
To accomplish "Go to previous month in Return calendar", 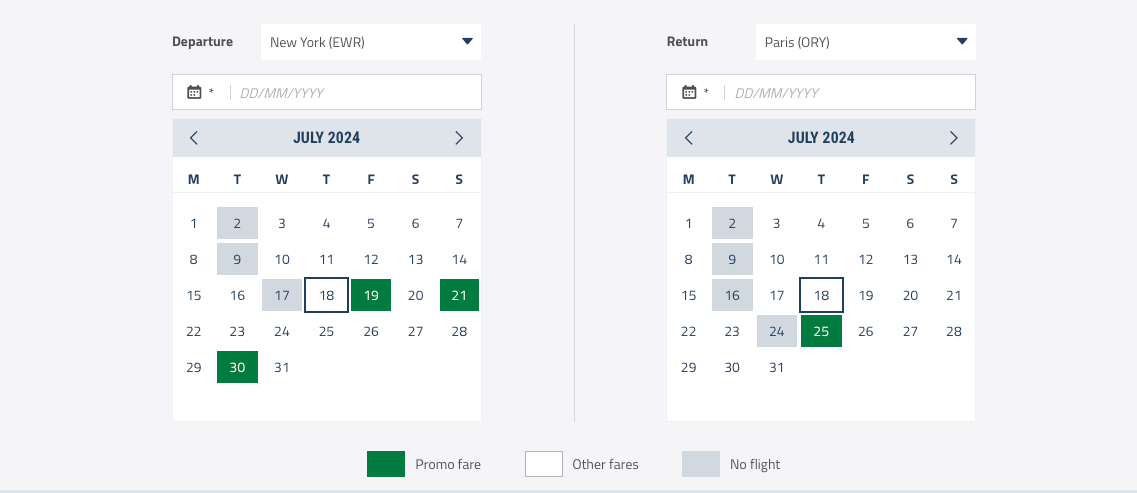I will click(x=688, y=138).
